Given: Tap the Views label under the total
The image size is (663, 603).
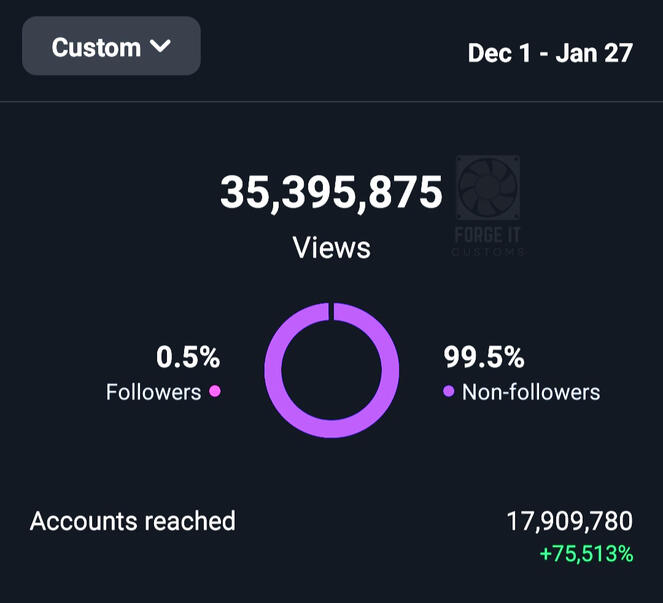Looking at the screenshot, I should coord(331,247).
